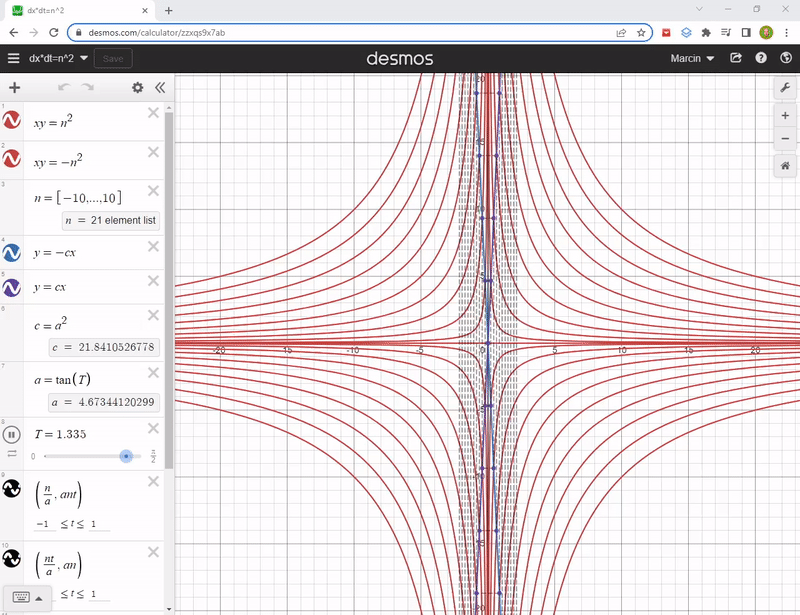The image size is (800, 615).
Task: Edit lower bound −1 of (n/a, ant)
Action: (x=44, y=524)
